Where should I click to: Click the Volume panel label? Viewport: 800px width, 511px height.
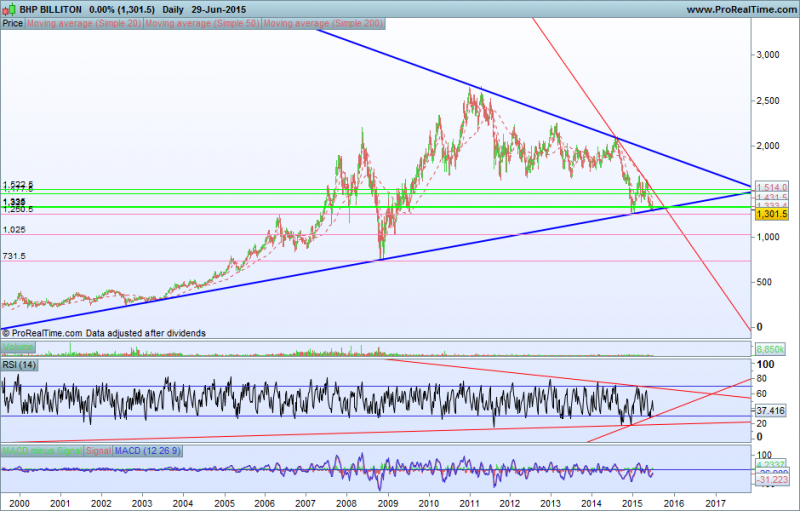pos(16,347)
